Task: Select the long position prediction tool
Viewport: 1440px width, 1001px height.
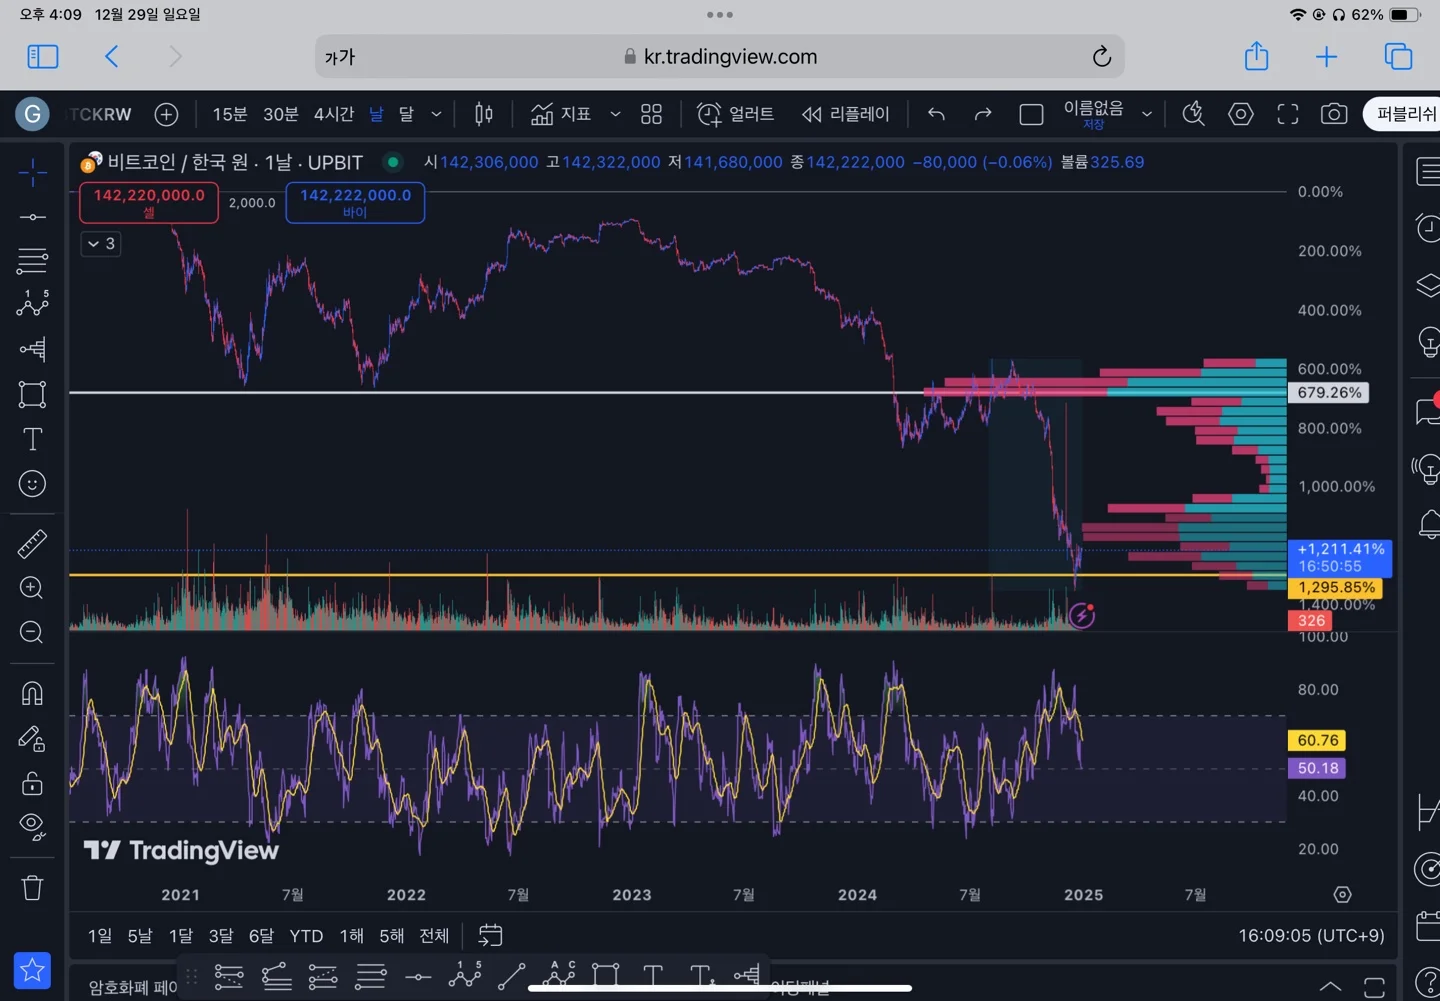Action: coord(32,349)
